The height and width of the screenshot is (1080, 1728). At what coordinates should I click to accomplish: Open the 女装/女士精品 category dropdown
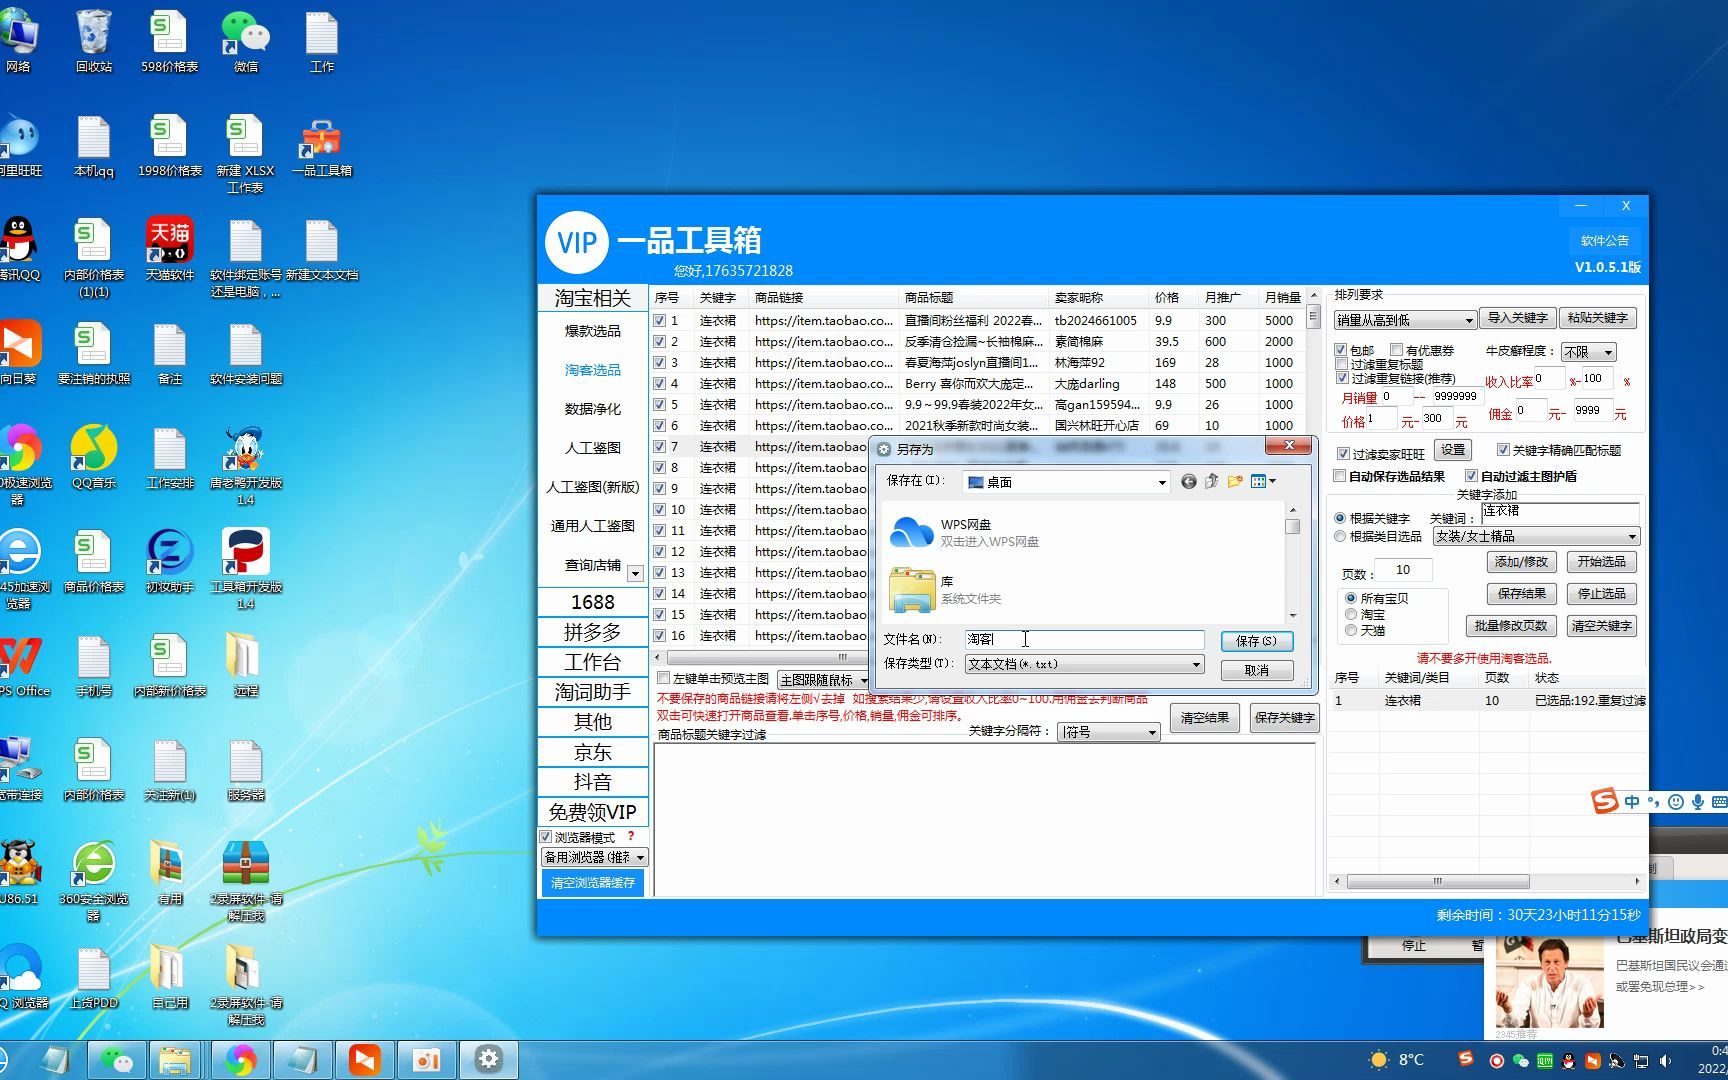[1536, 537]
